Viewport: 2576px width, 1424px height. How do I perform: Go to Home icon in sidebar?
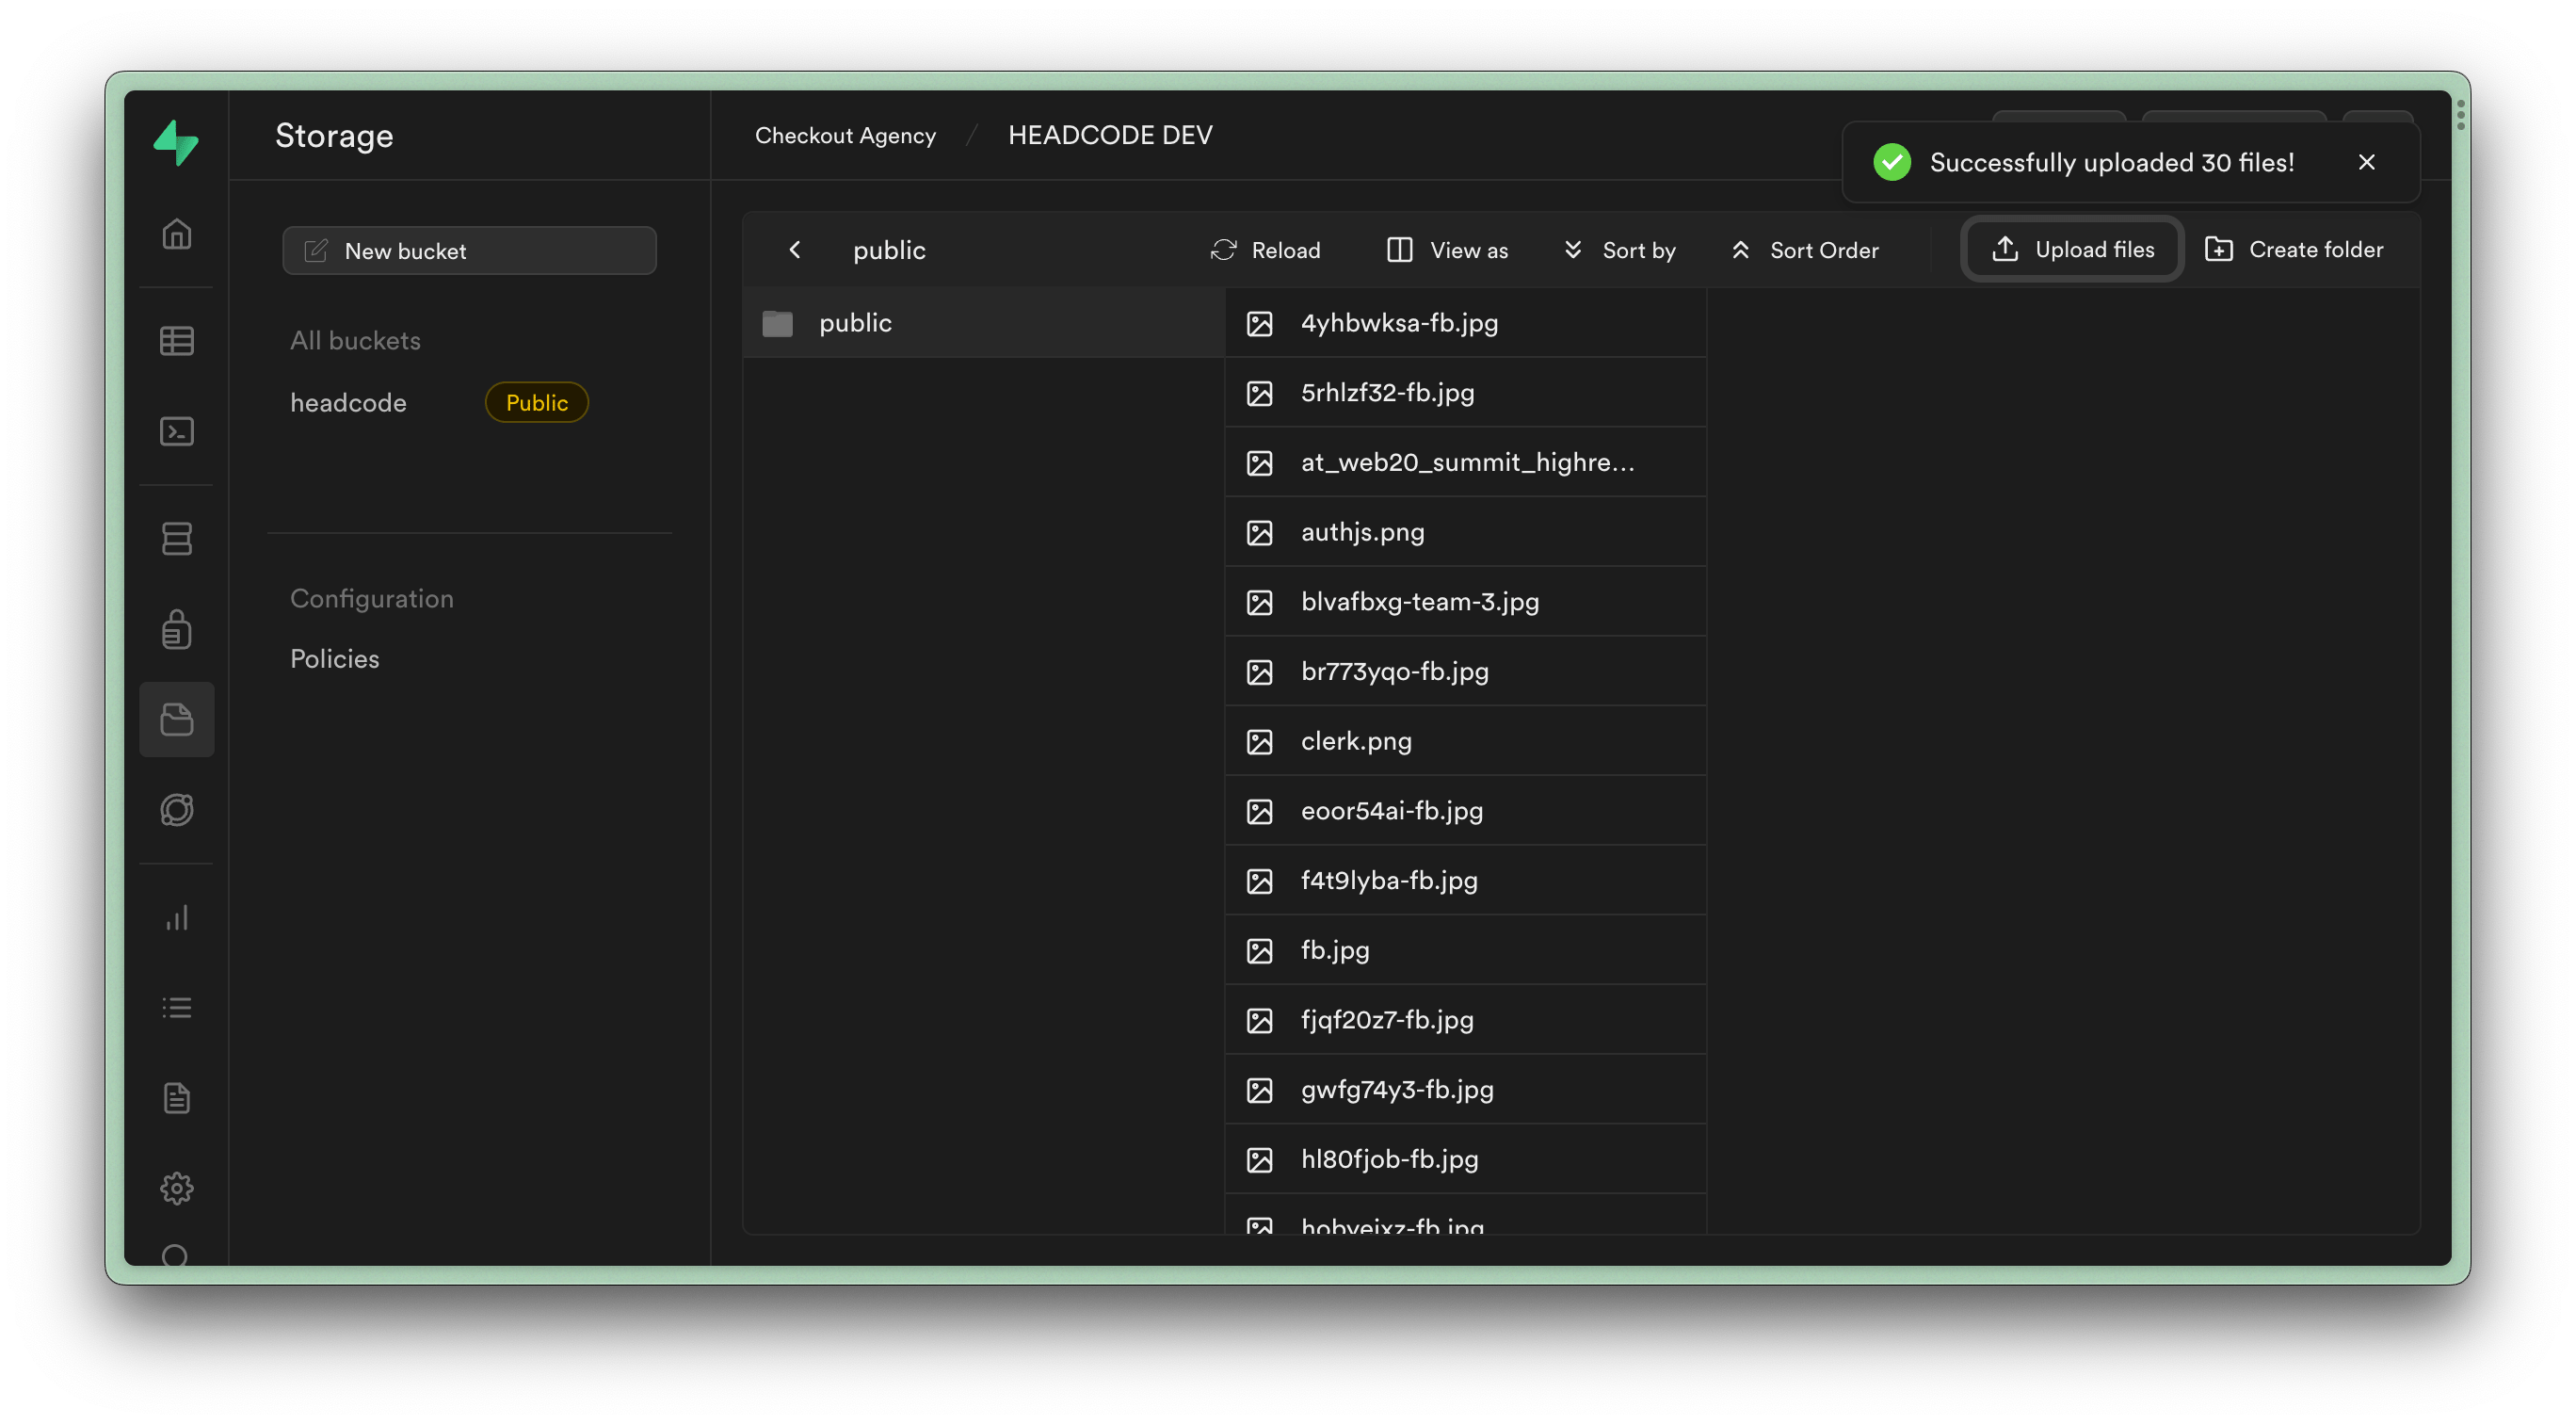tap(177, 234)
